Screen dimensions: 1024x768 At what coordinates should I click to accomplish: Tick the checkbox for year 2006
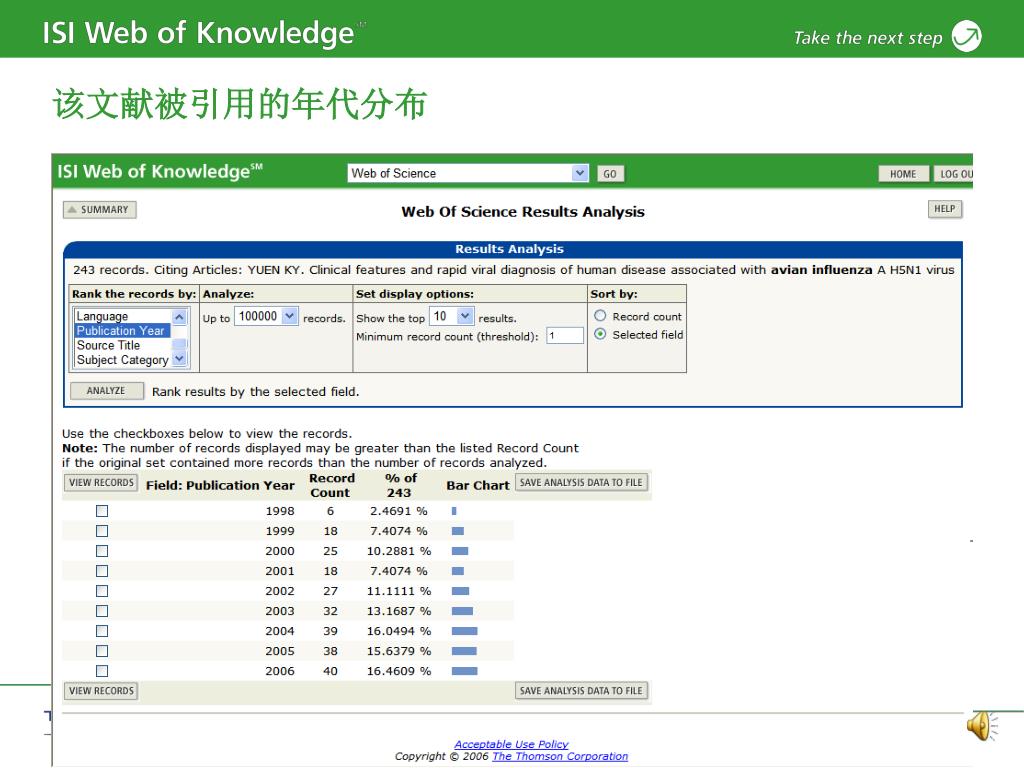coord(102,671)
